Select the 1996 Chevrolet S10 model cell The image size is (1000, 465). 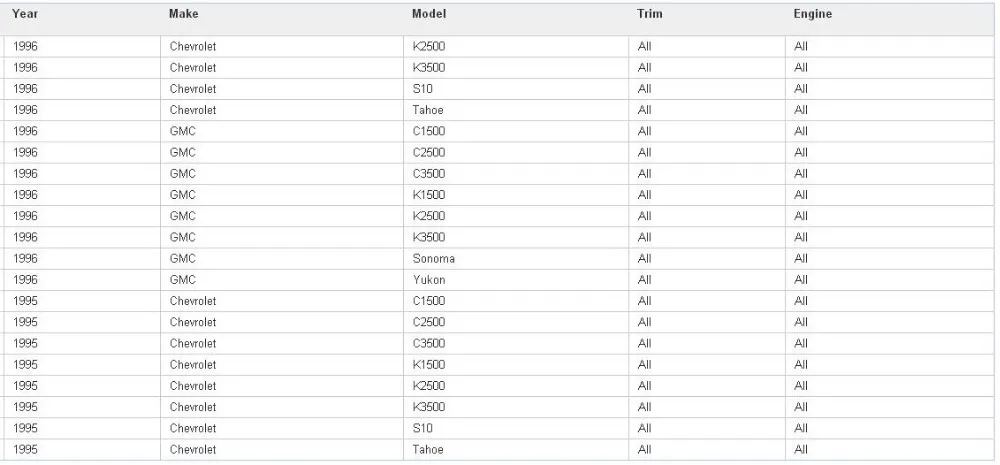422,89
